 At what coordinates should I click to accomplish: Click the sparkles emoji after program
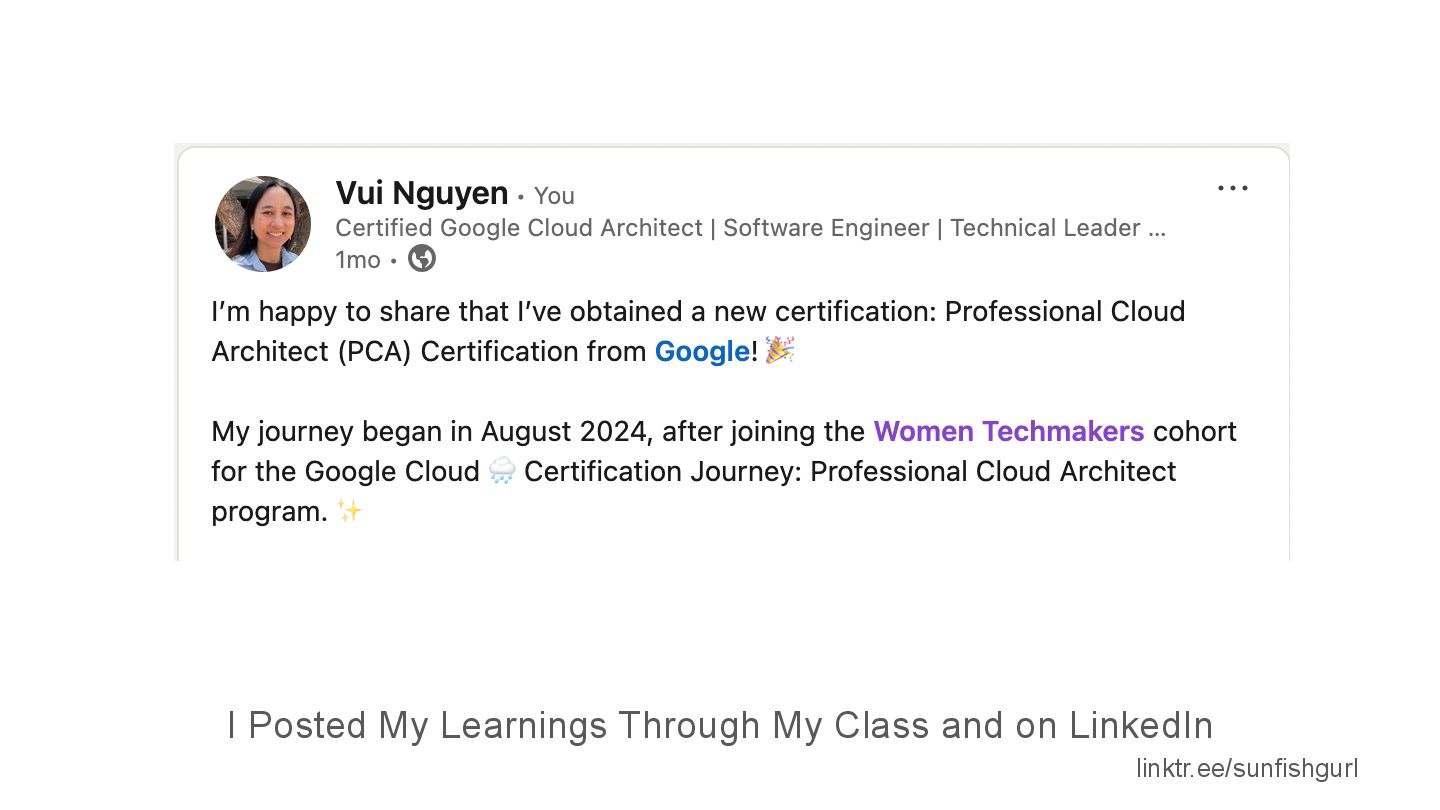pos(349,511)
